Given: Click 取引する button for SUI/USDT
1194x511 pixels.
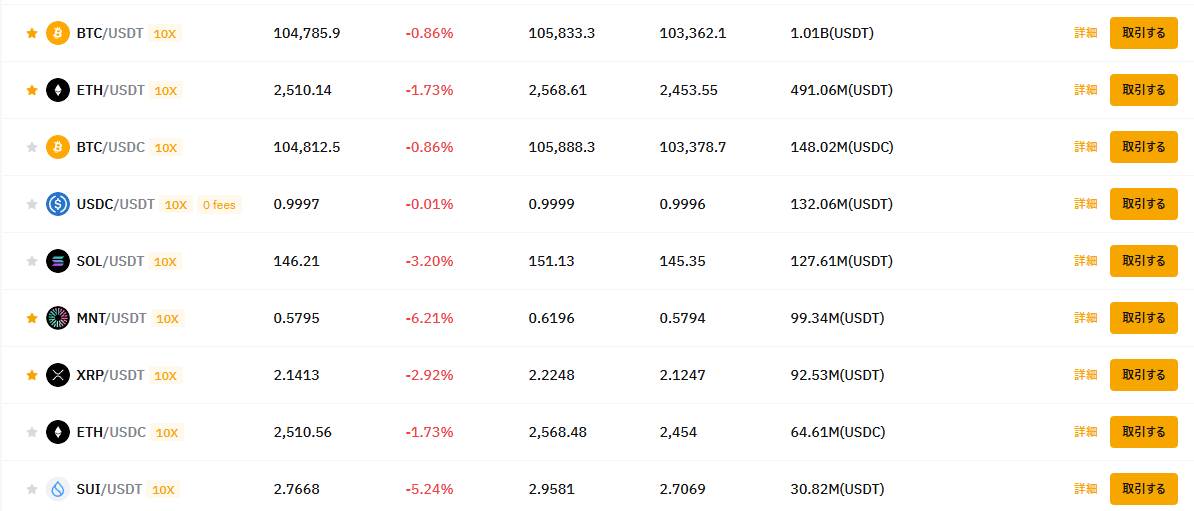Looking at the screenshot, I should (x=1144, y=489).
